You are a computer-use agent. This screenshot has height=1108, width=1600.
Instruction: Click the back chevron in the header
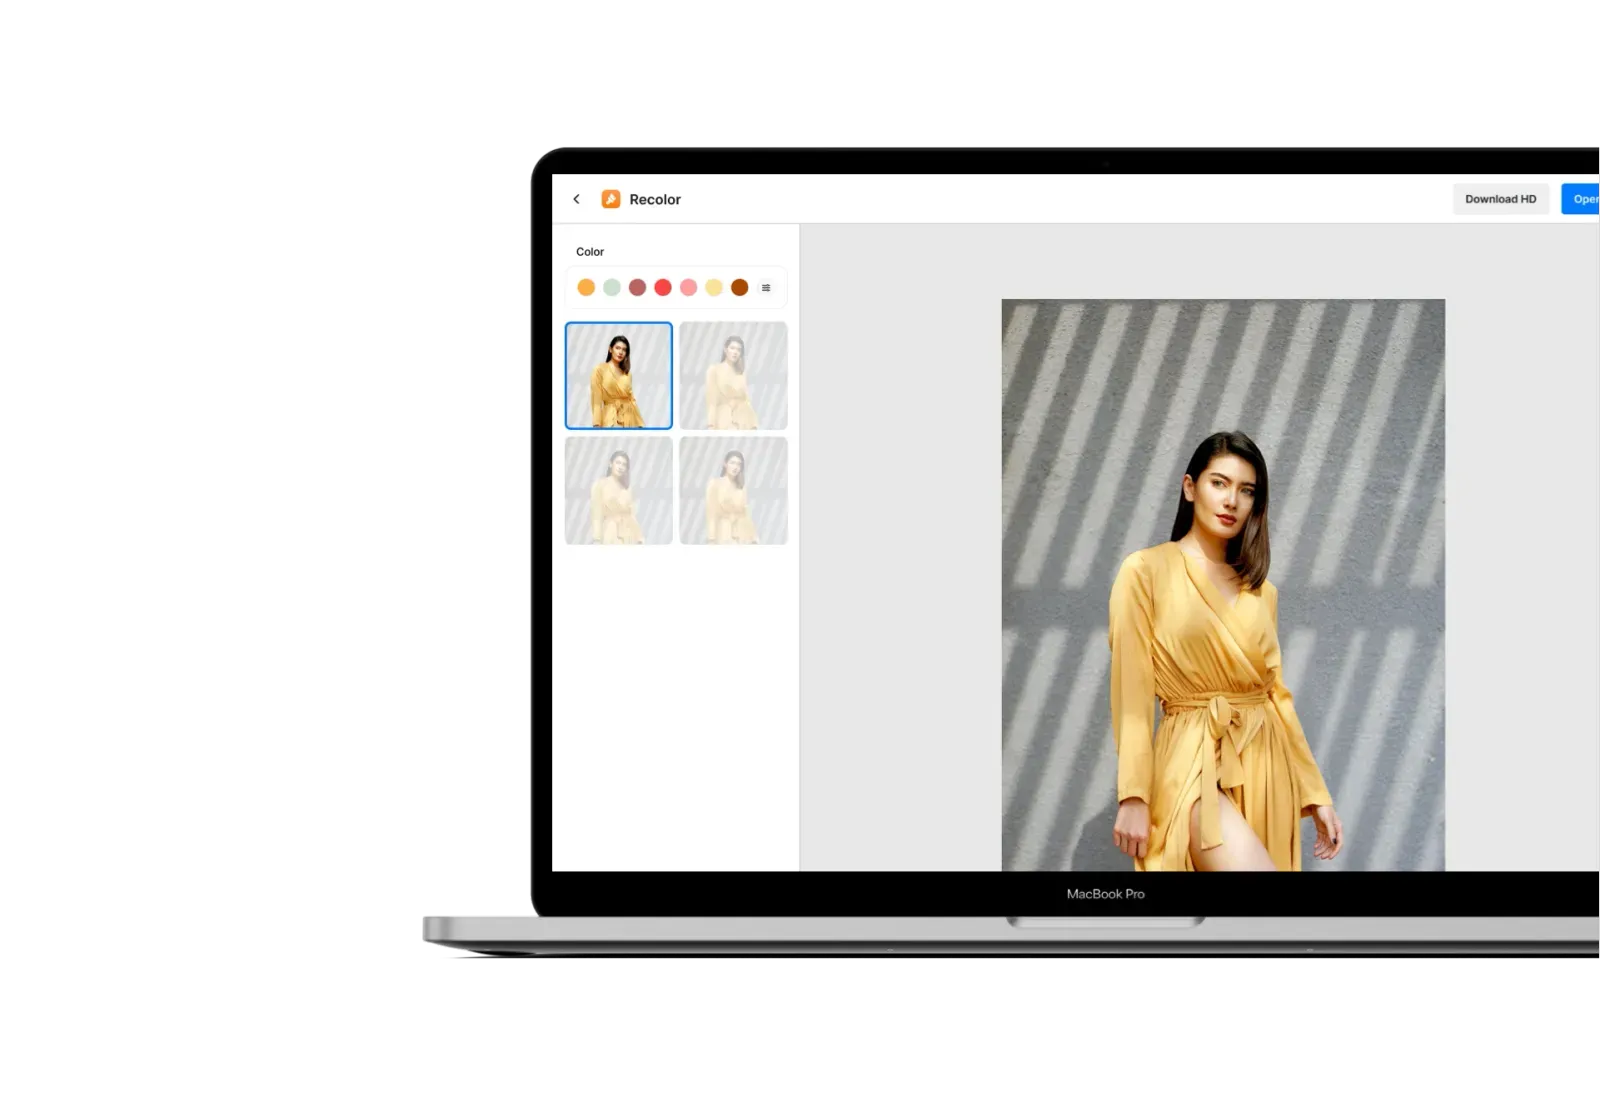577,199
